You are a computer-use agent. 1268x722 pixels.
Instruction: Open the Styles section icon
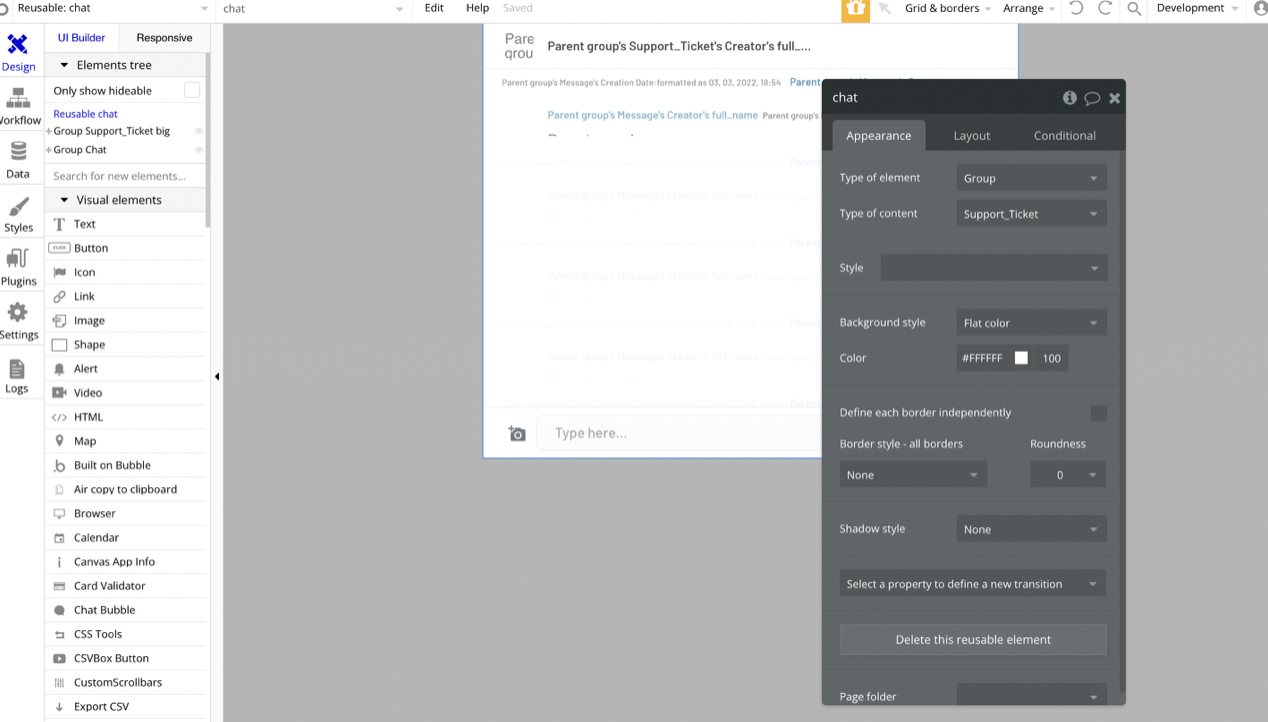tap(18, 206)
